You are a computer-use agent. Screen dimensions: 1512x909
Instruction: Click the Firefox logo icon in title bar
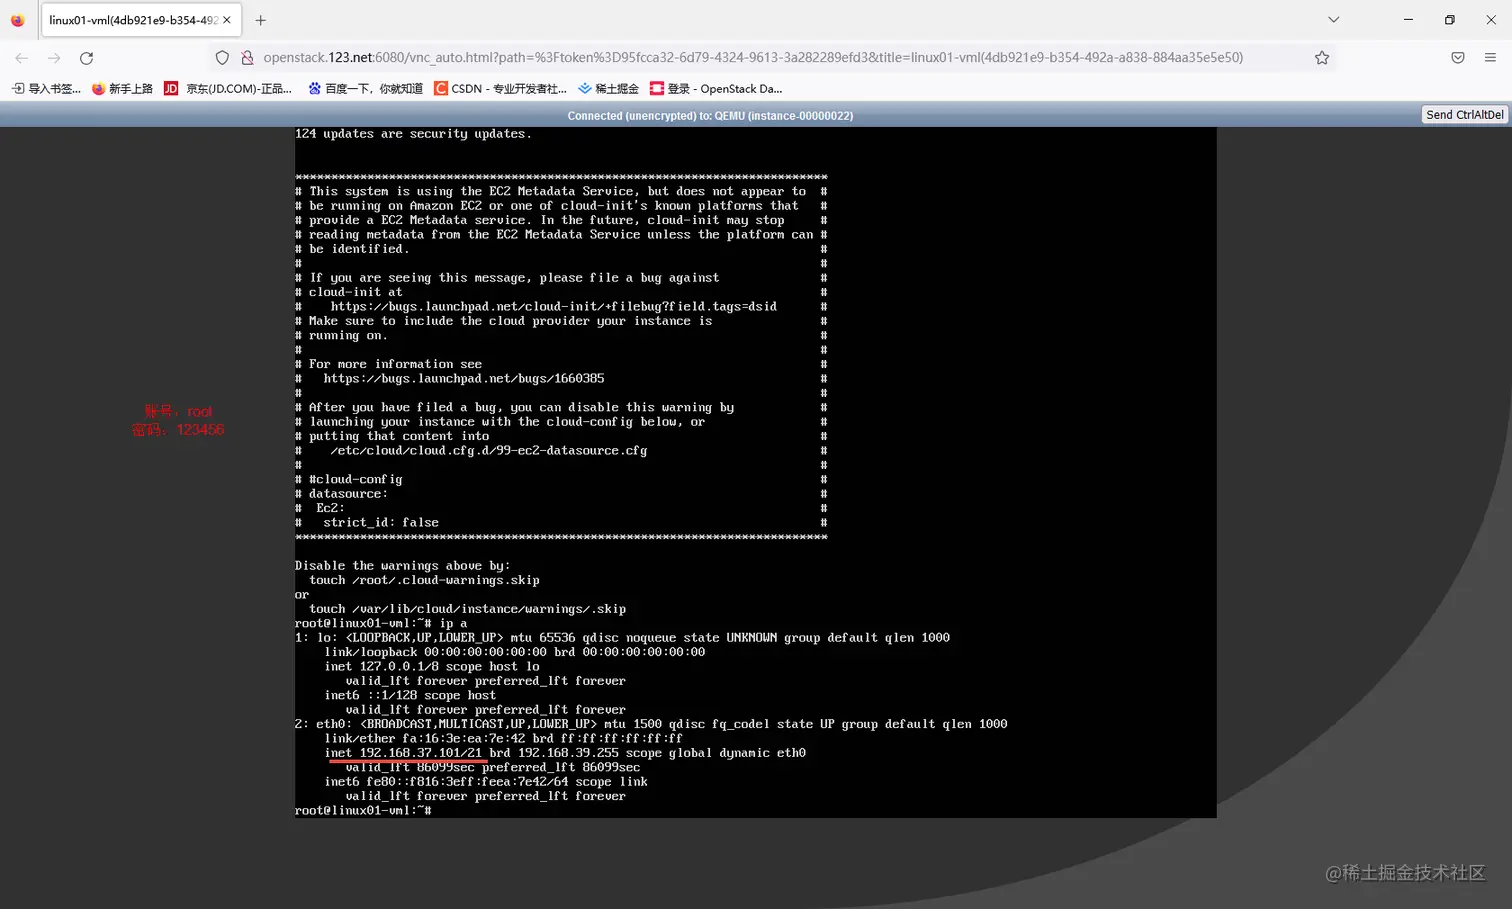[18, 20]
